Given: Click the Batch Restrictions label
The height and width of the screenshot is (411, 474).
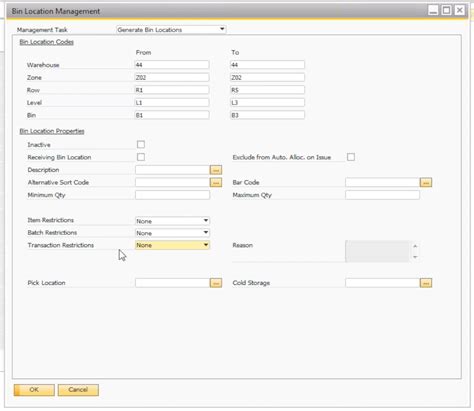Looking at the screenshot, I should pyautogui.click(x=52, y=233).
